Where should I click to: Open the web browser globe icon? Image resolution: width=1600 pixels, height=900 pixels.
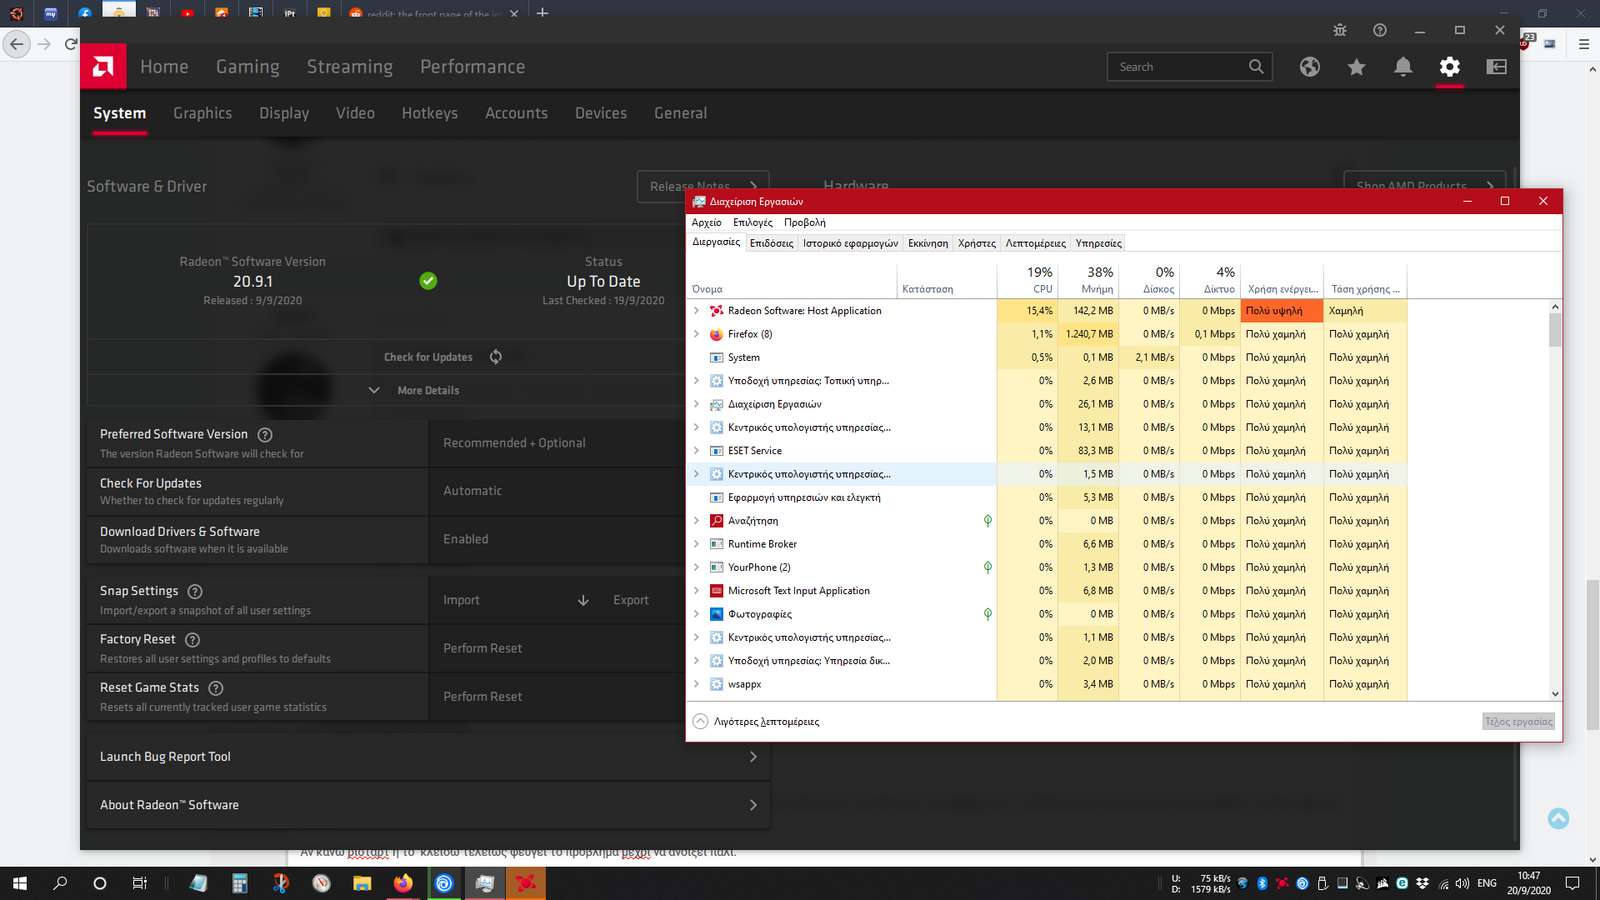click(x=1310, y=67)
